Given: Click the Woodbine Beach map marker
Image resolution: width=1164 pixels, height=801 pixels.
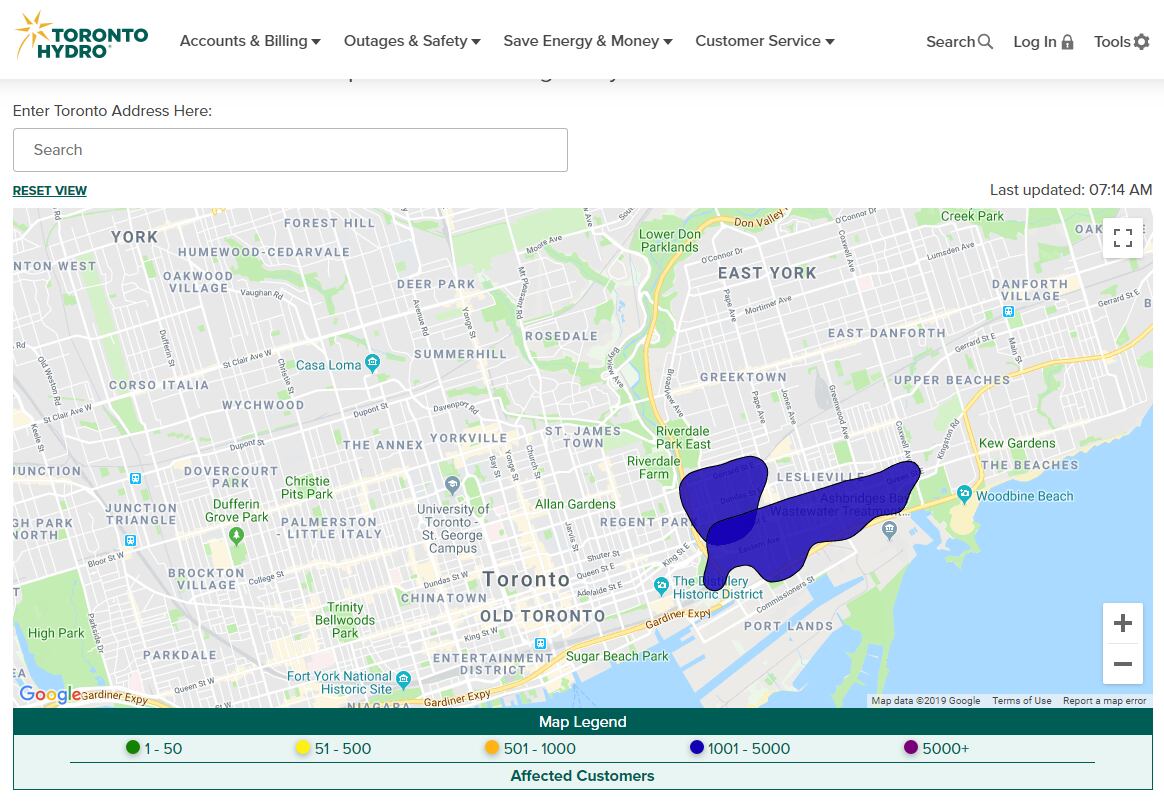Looking at the screenshot, I should pyautogui.click(x=963, y=494).
